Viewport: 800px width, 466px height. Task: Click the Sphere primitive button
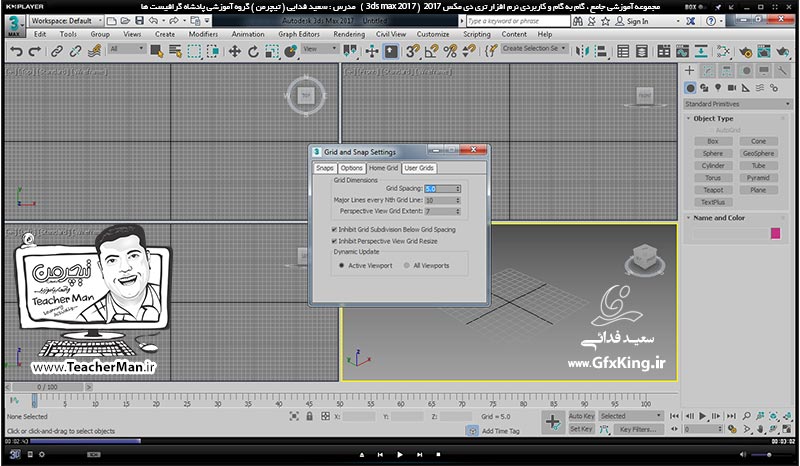point(713,154)
